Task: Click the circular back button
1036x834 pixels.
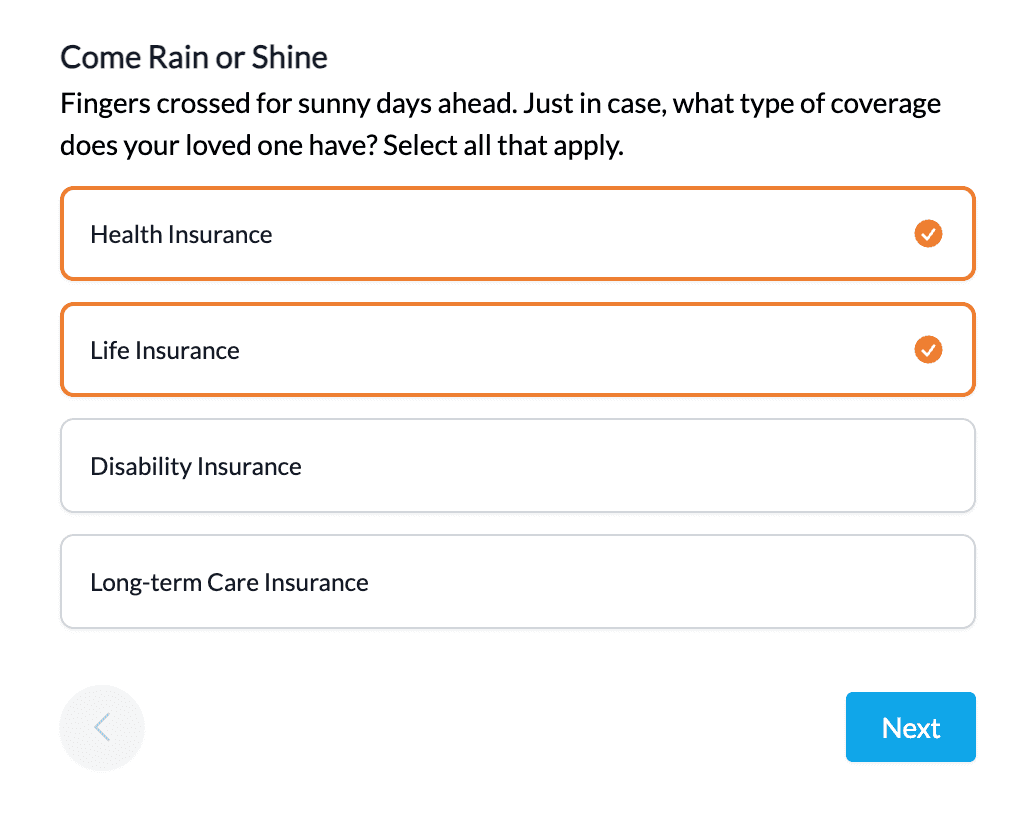Action: pyautogui.click(x=102, y=728)
